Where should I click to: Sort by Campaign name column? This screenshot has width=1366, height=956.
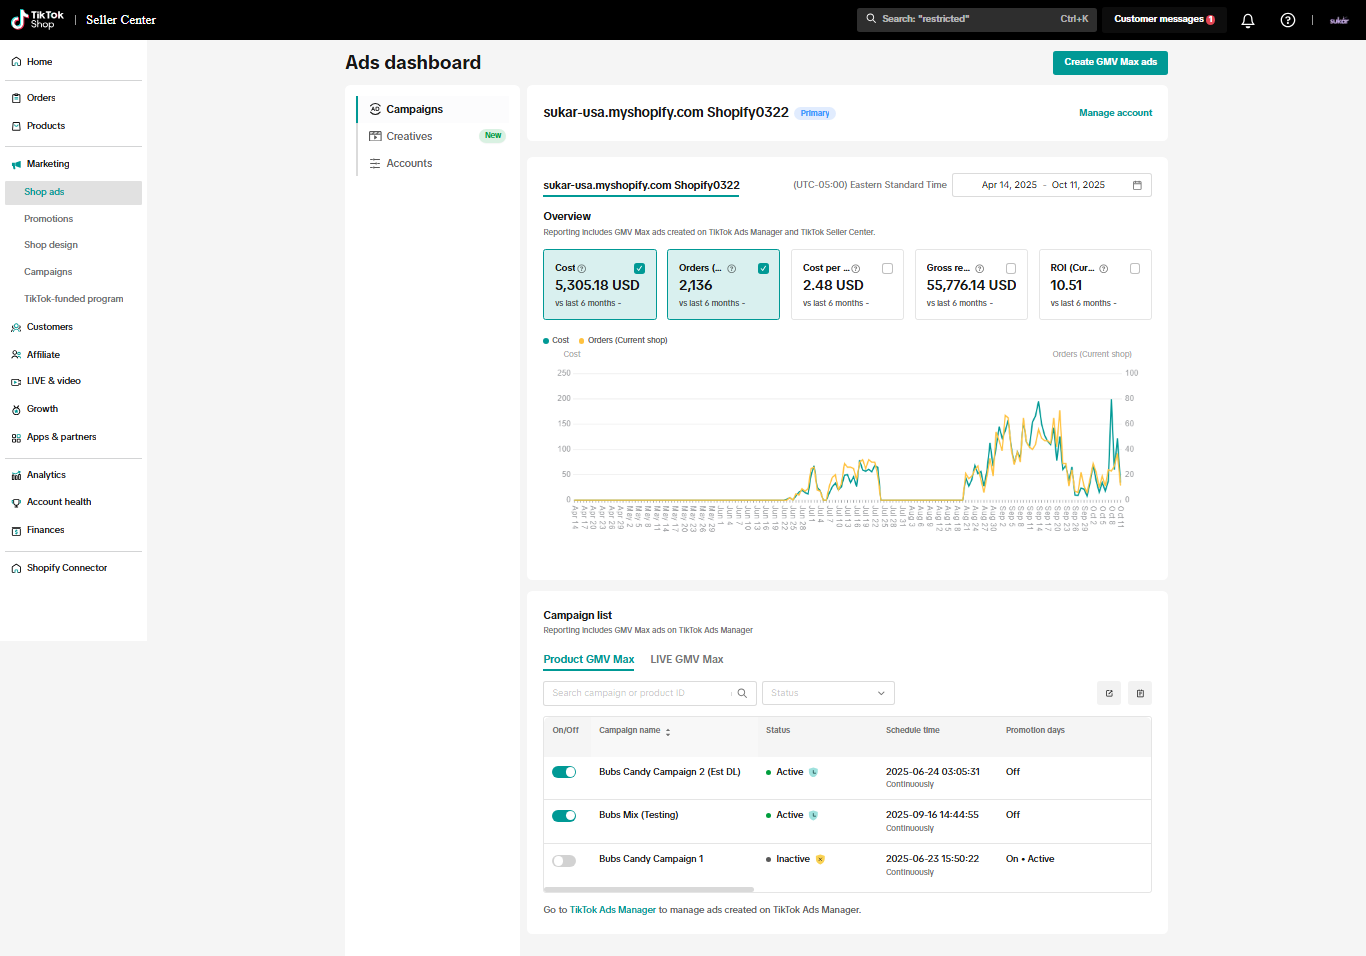click(668, 732)
